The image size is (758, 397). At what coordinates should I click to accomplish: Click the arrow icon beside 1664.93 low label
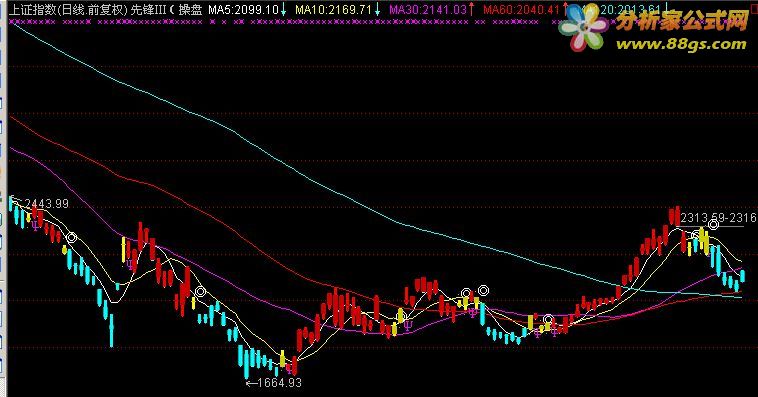(251, 383)
